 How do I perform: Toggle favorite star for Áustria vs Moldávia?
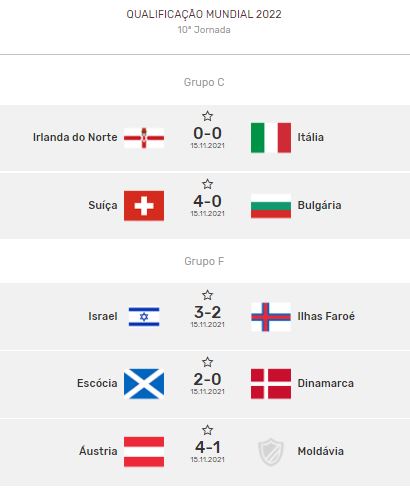(x=207, y=430)
